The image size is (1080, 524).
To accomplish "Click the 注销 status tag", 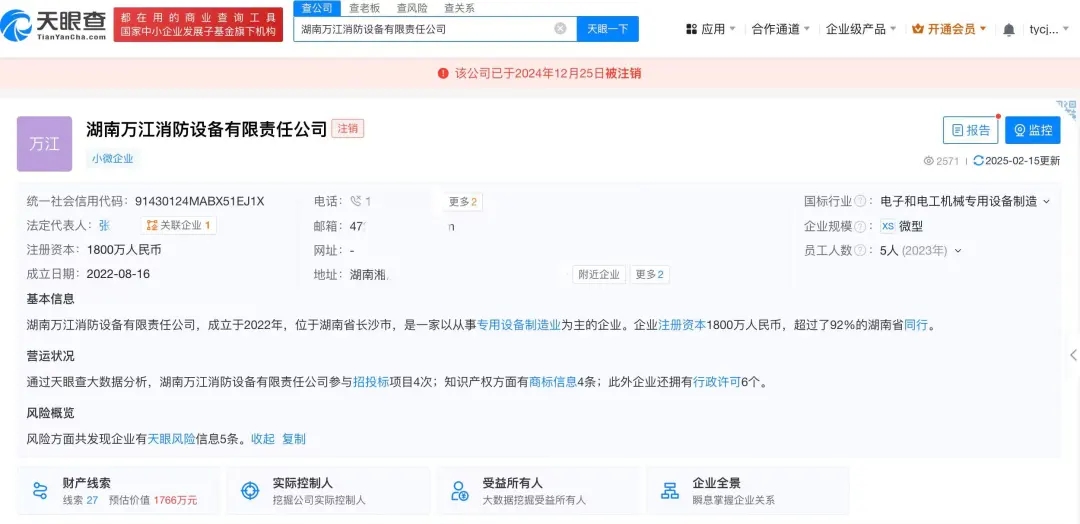I will pos(347,128).
